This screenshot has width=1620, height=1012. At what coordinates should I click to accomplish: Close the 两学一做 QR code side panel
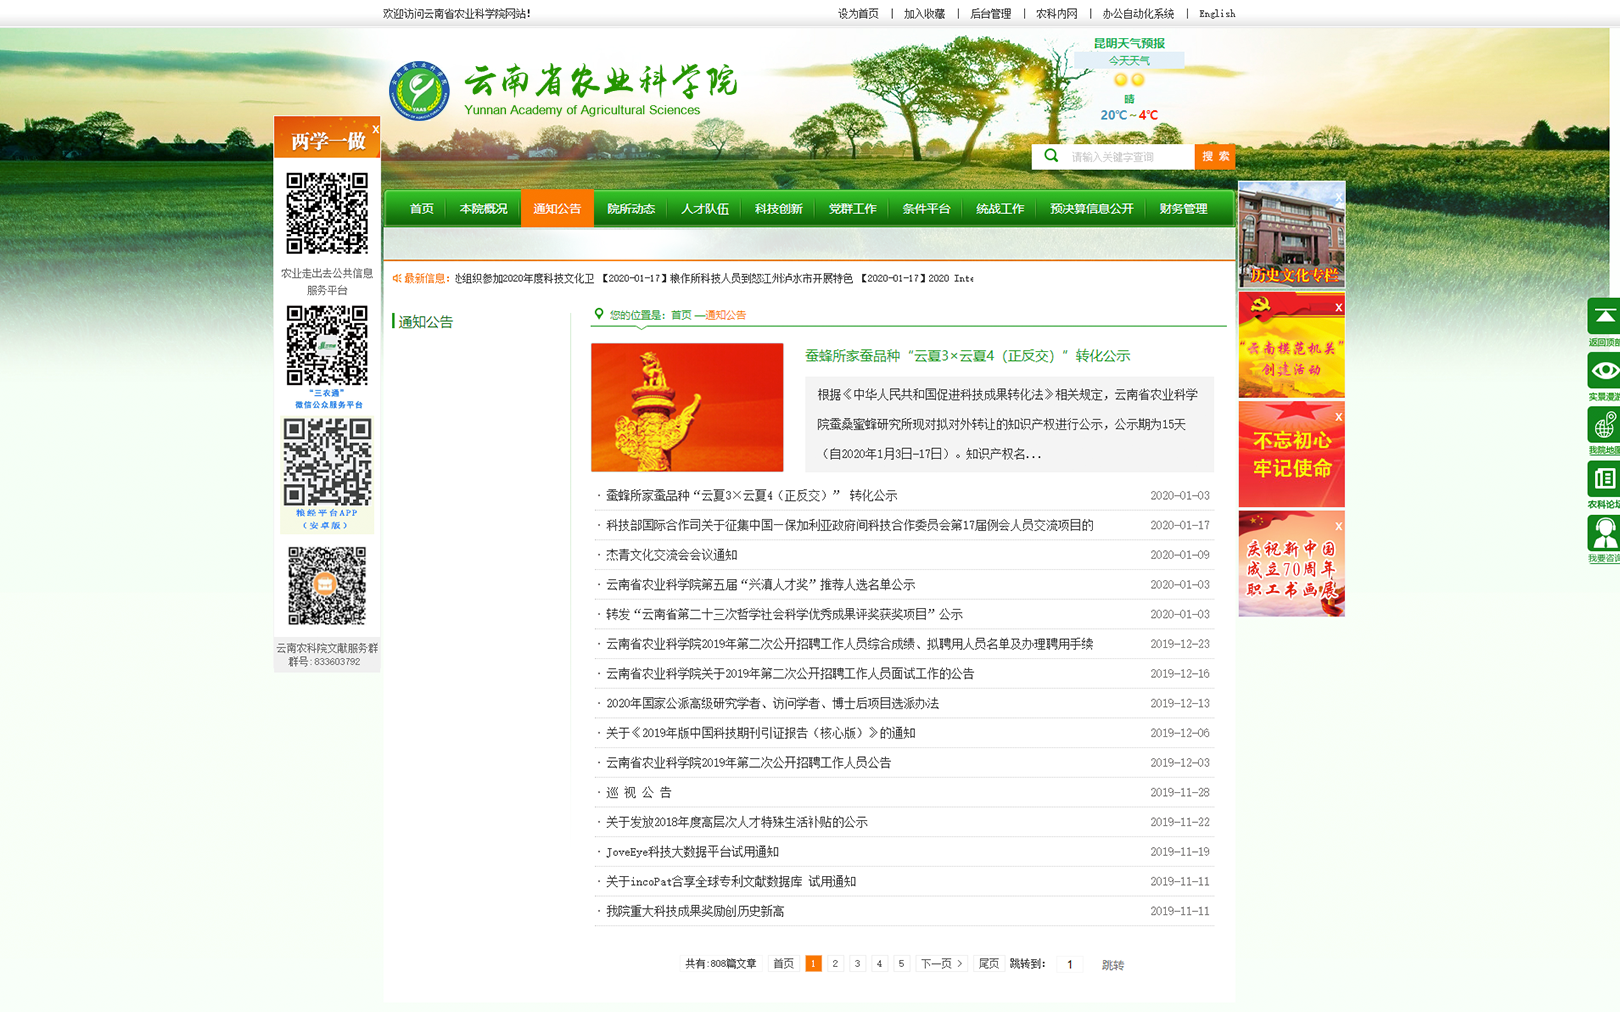point(375,129)
